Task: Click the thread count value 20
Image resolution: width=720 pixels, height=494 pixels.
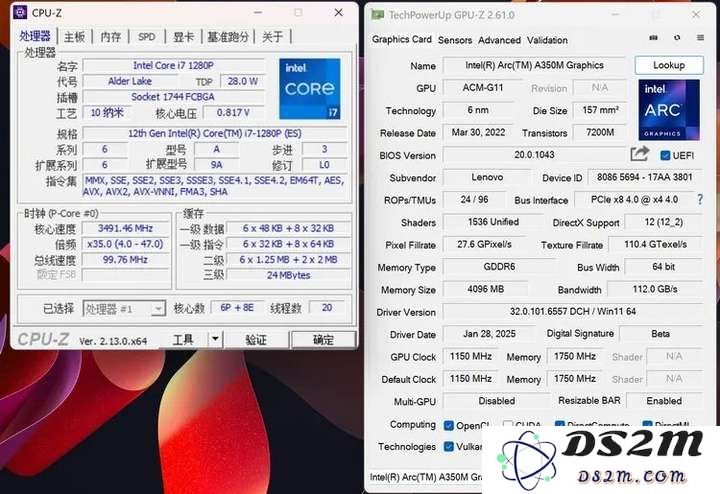Action: pyautogui.click(x=327, y=308)
